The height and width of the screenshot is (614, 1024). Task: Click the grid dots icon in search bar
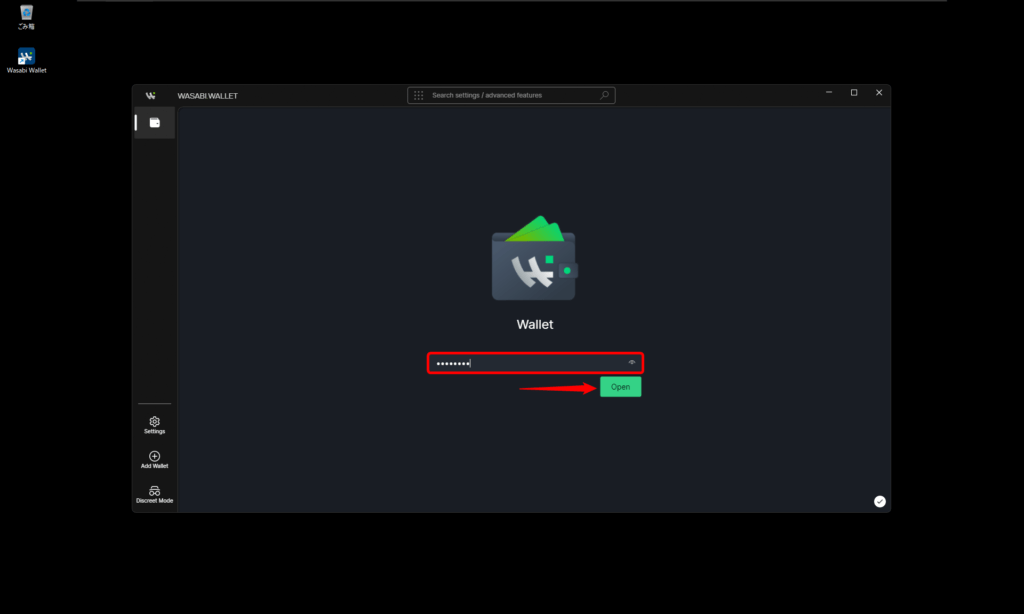coord(419,95)
